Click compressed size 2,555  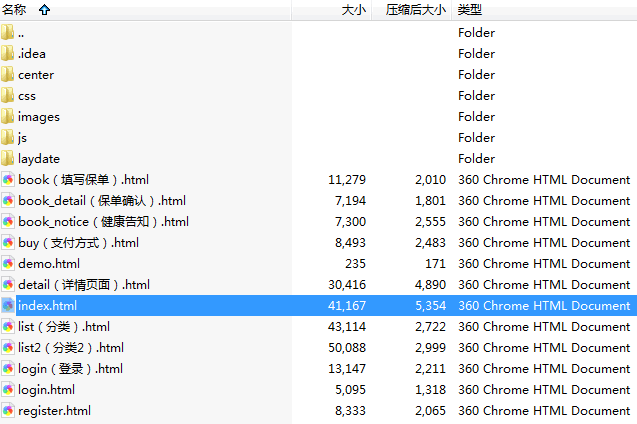(x=431, y=222)
